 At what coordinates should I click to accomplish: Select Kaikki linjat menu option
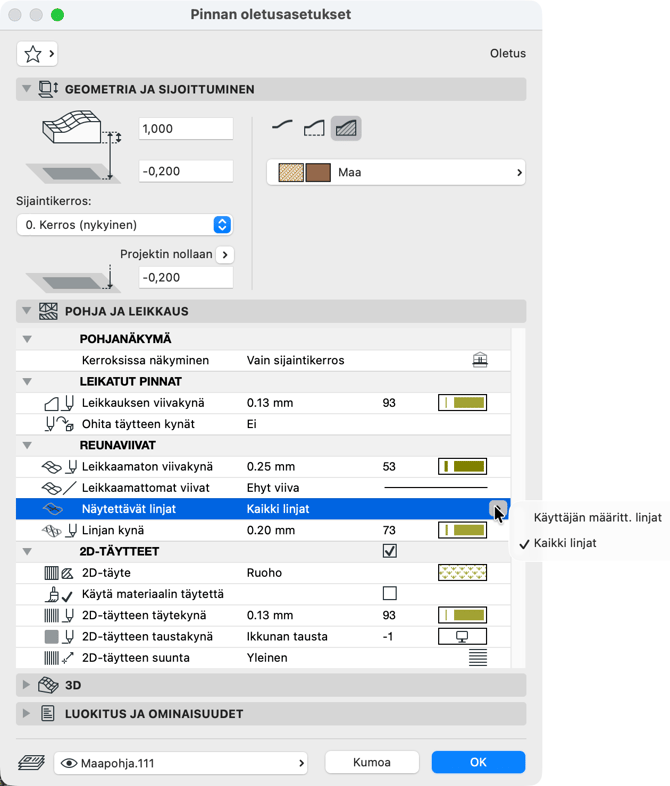tap(565, 543)
